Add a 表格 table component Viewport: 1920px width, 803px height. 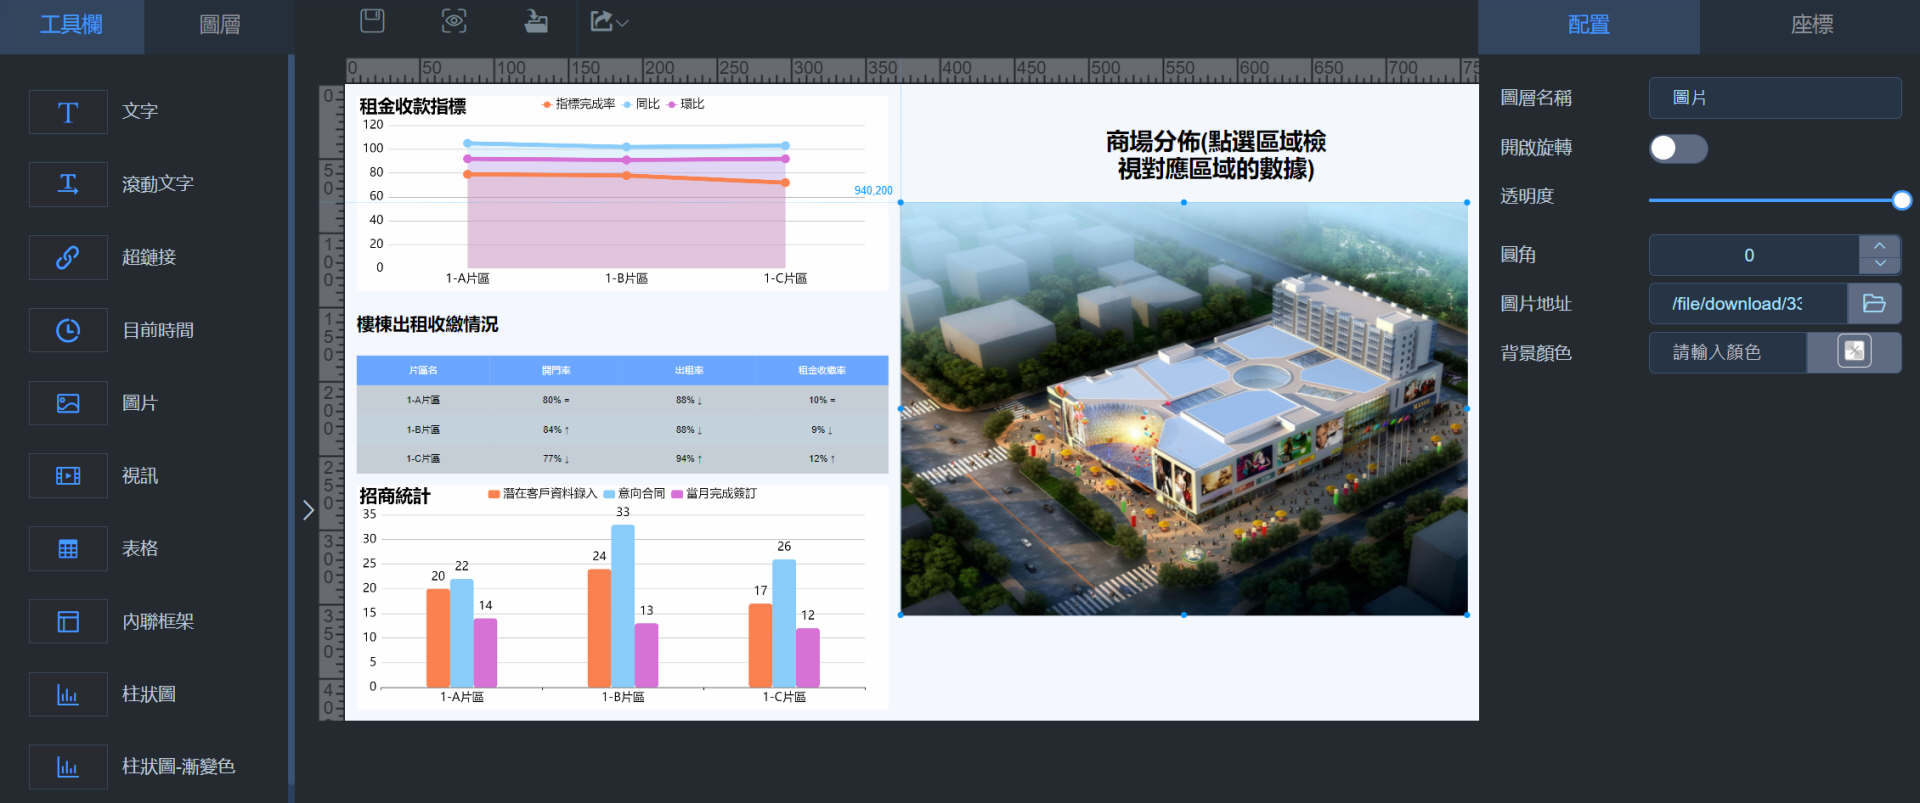click(68, 549)
